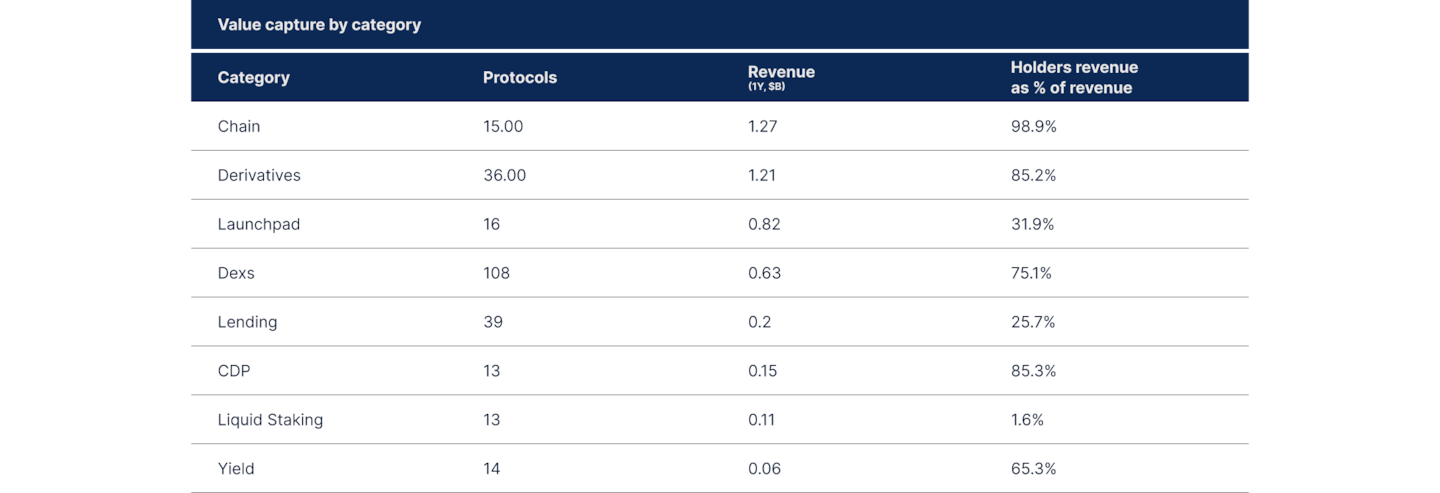Click the 98.9% holders revenue cell
Viewport: 1440px width, 493px height.
[1033, 127]
